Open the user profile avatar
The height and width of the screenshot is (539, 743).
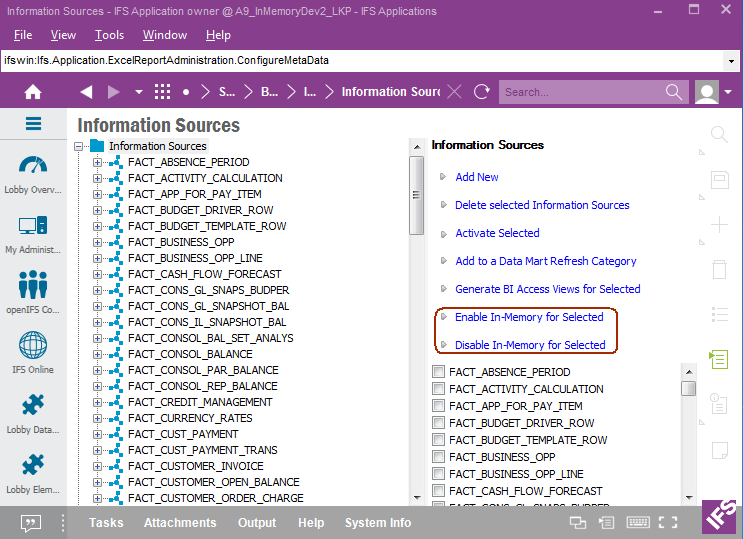coord(707,92)
